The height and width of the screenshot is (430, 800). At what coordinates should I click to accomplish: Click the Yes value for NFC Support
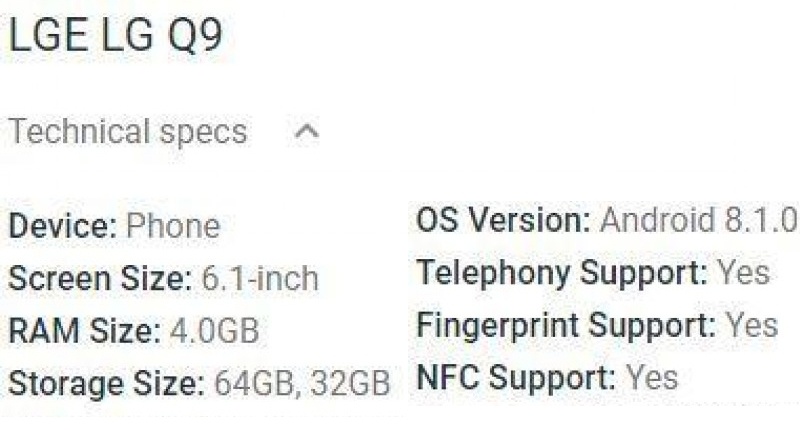click(652, 377)
